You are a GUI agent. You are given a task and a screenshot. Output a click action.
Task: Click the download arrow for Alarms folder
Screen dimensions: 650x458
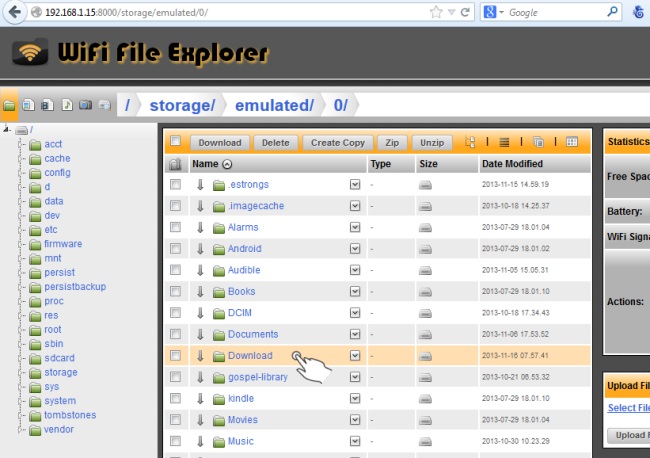(200, 228)
